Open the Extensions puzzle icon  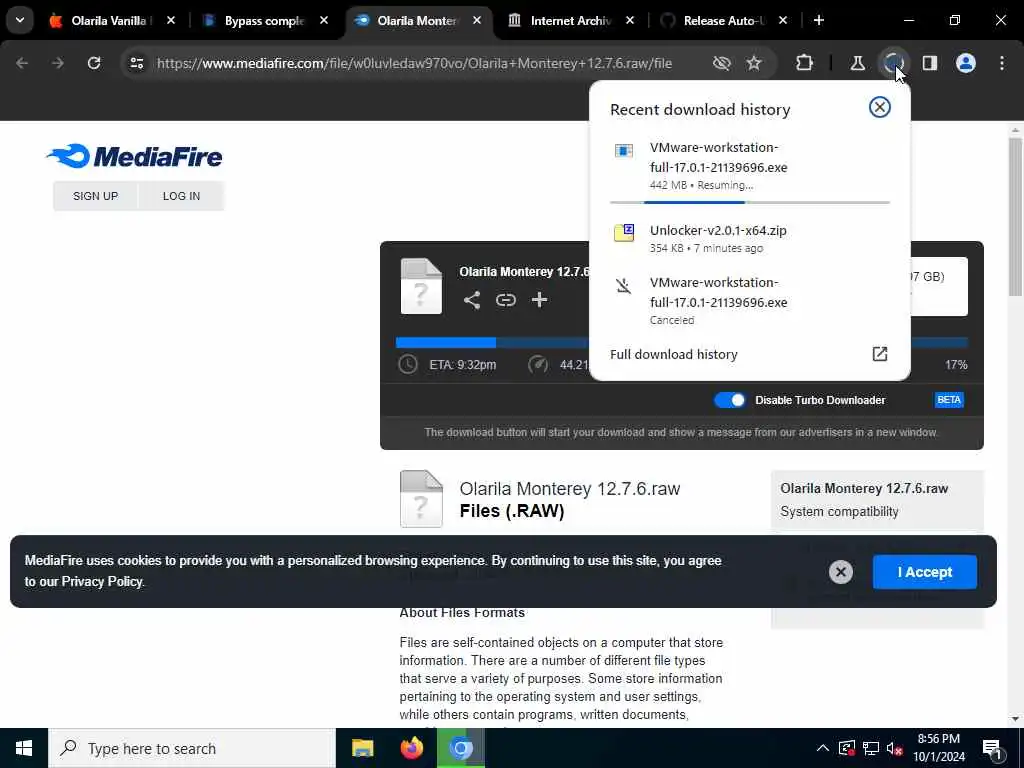coord(805,63)
